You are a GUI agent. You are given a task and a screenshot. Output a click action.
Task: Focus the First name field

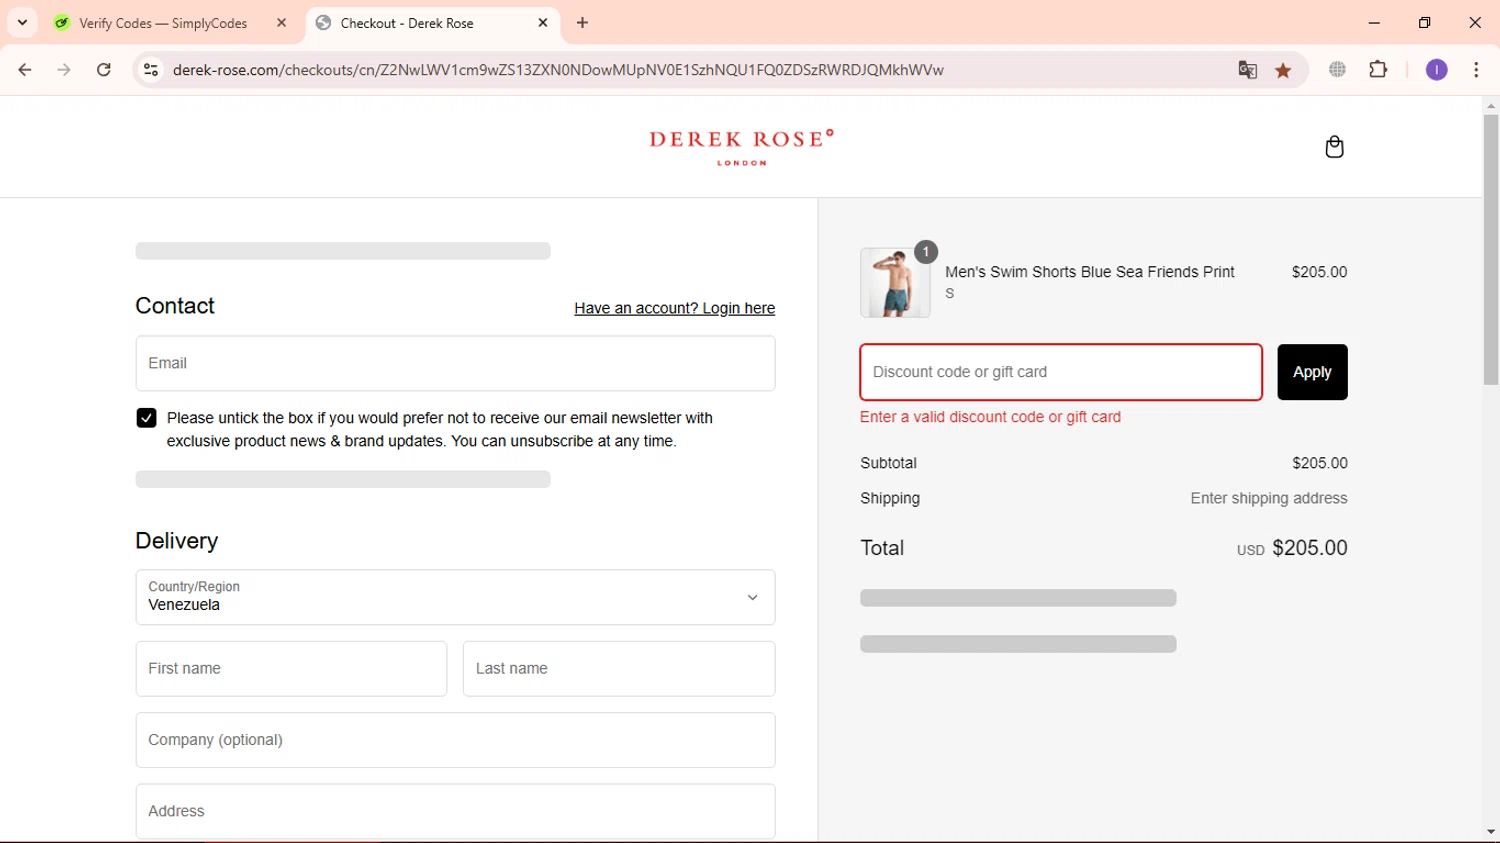point(291,669)
